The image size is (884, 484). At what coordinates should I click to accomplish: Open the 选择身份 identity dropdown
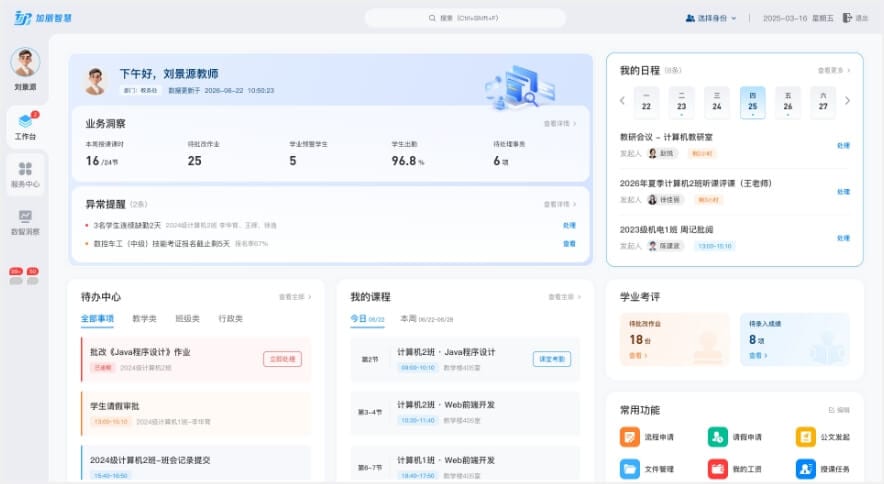711,18
